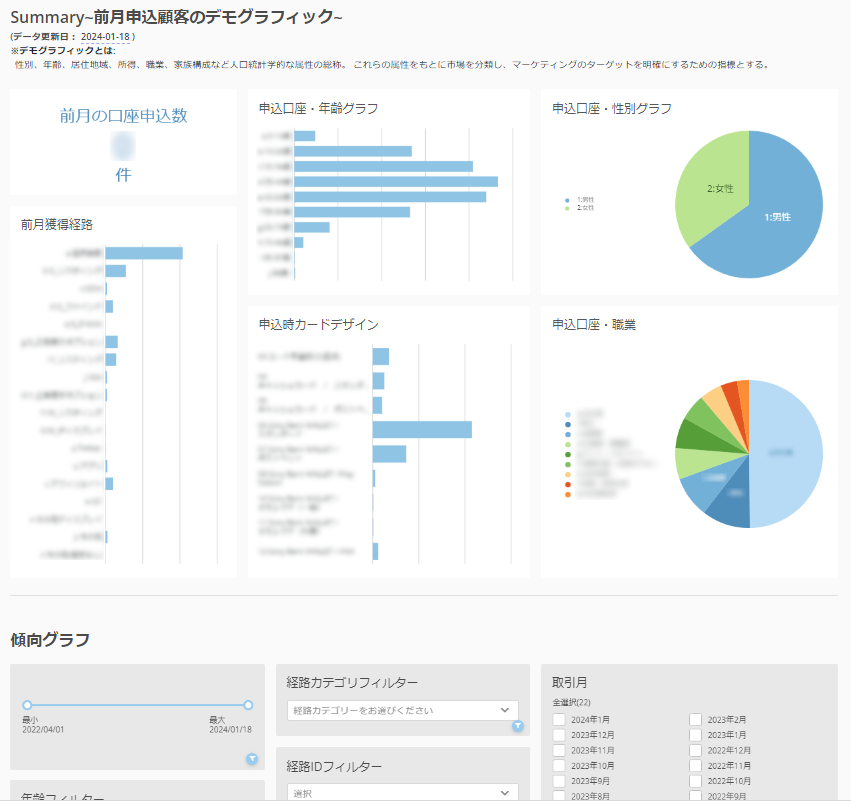The image size is (851, 801).
Task: Enable the 2022年12月 checkbox
Action: pos(695,750)
